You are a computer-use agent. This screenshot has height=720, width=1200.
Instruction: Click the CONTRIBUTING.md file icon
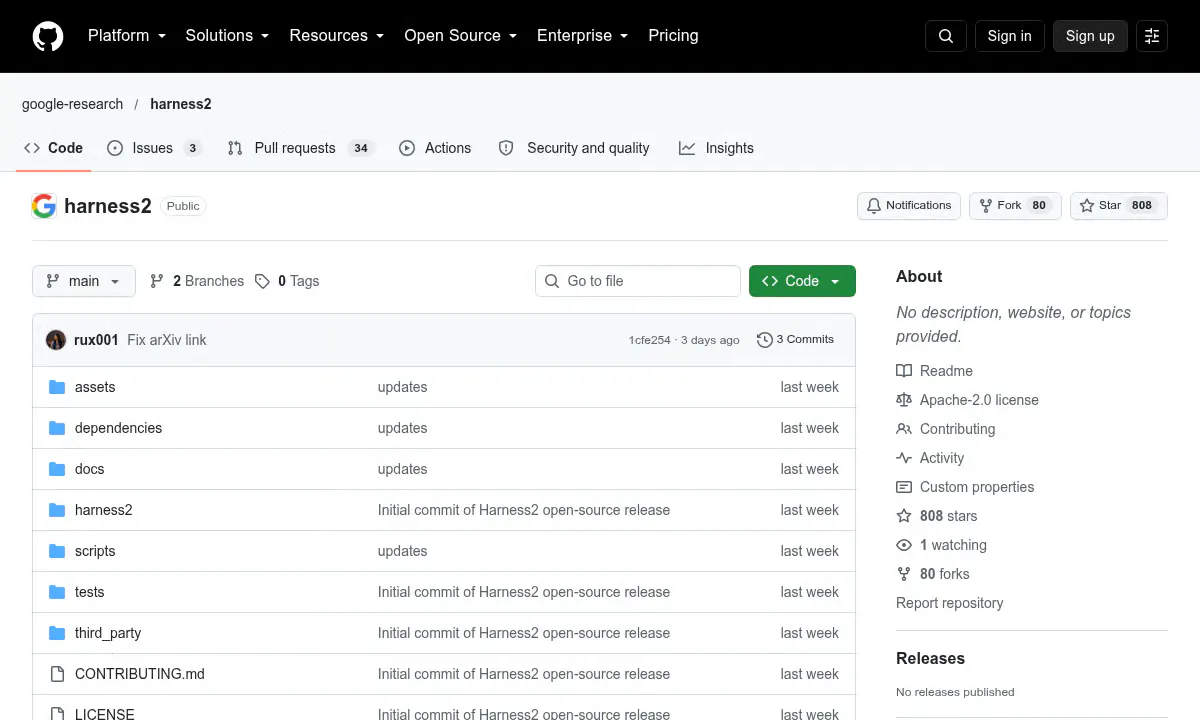57,674
